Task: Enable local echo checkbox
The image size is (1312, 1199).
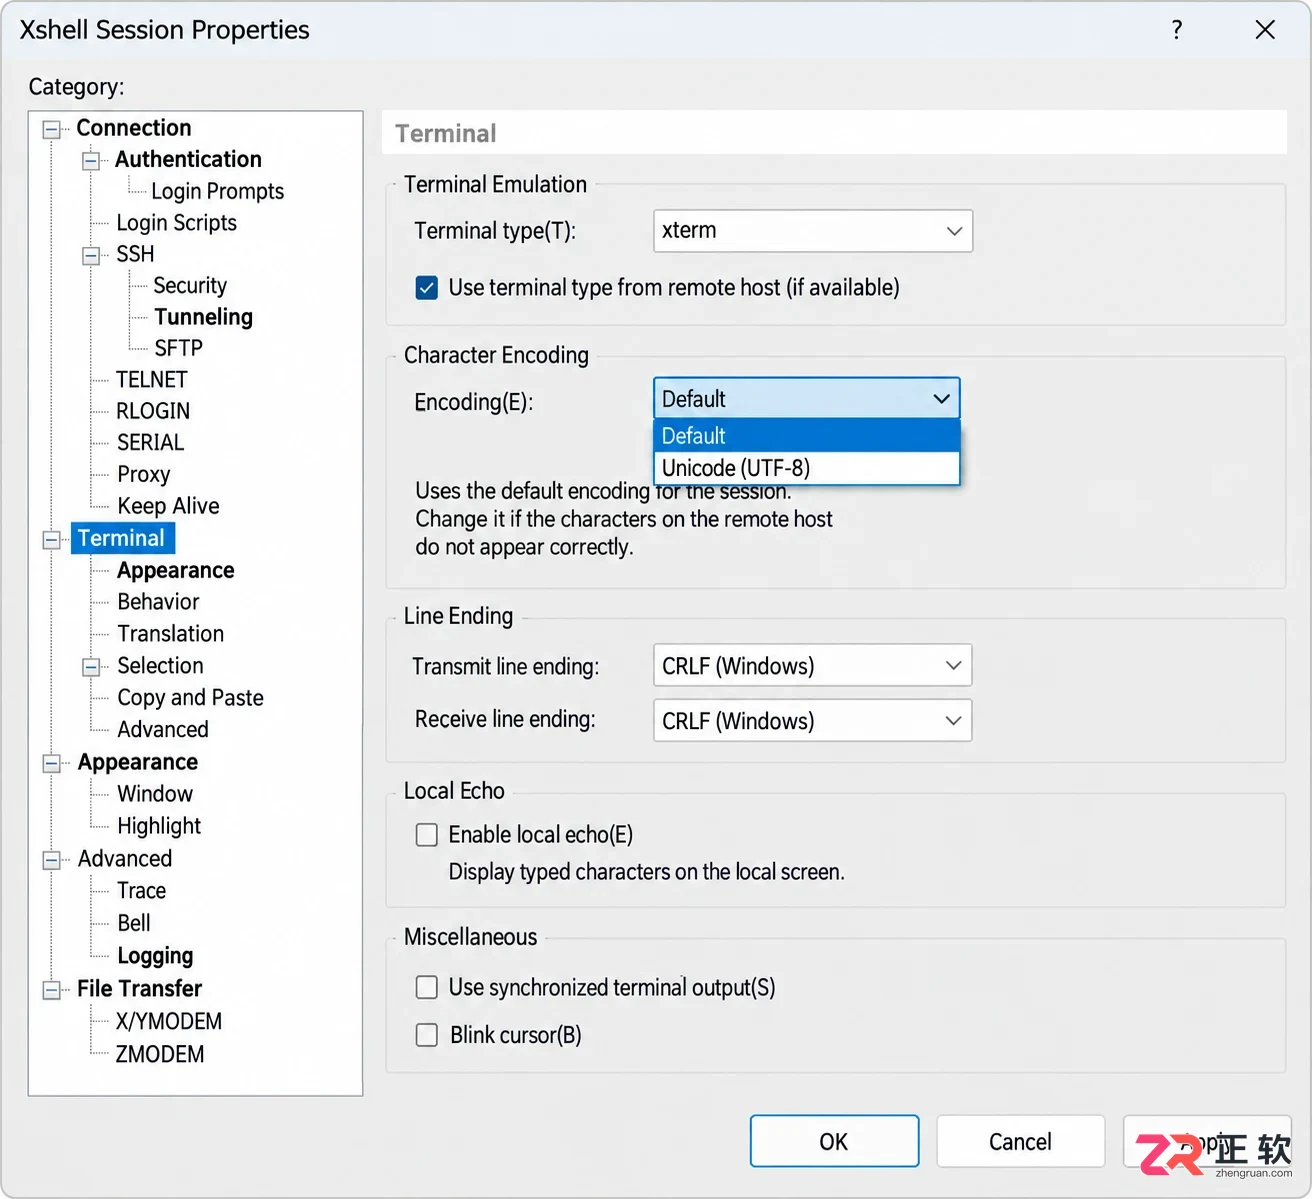Action: [427, 835]
